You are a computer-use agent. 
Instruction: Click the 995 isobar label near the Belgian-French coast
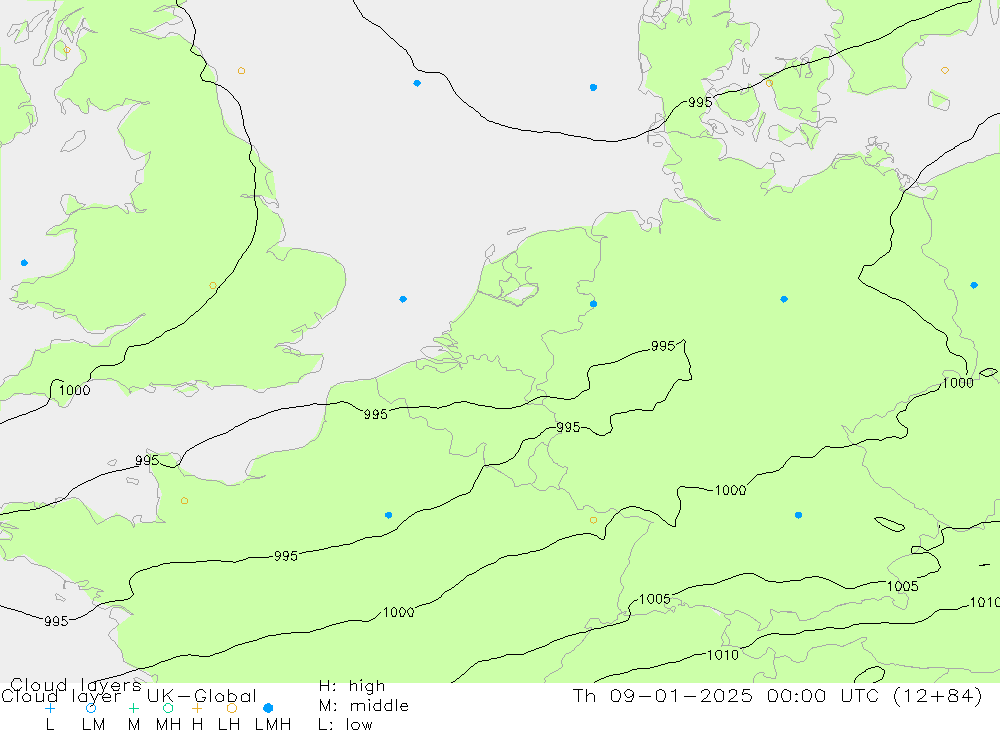coord(376,415)
